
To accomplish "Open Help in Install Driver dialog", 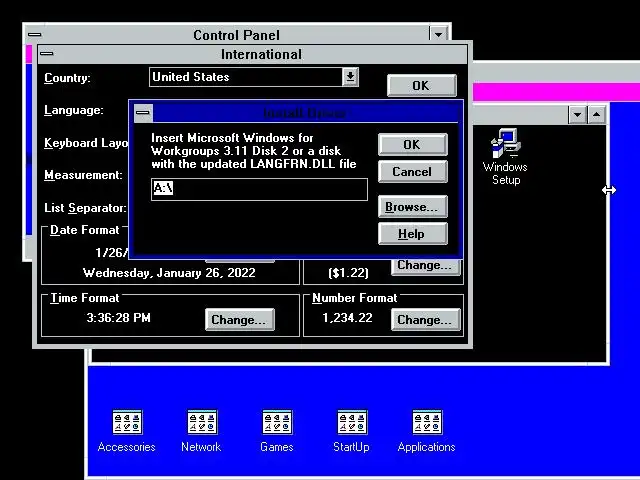I will click(x=413, y=234).
